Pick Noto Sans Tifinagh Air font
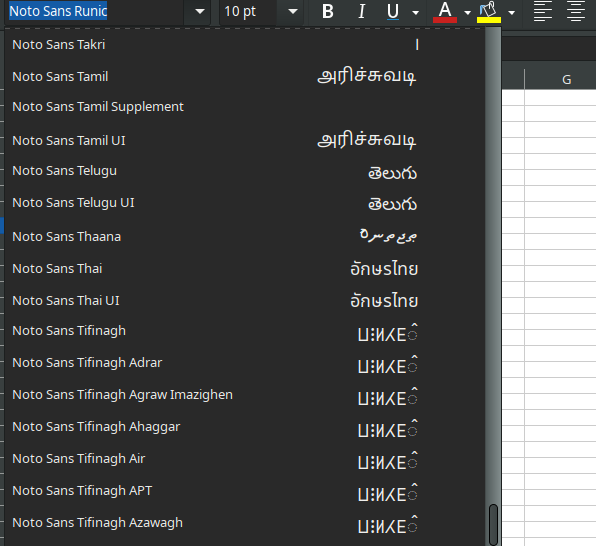This screenshot has width=596, height=546. click(x=245, y=459)
